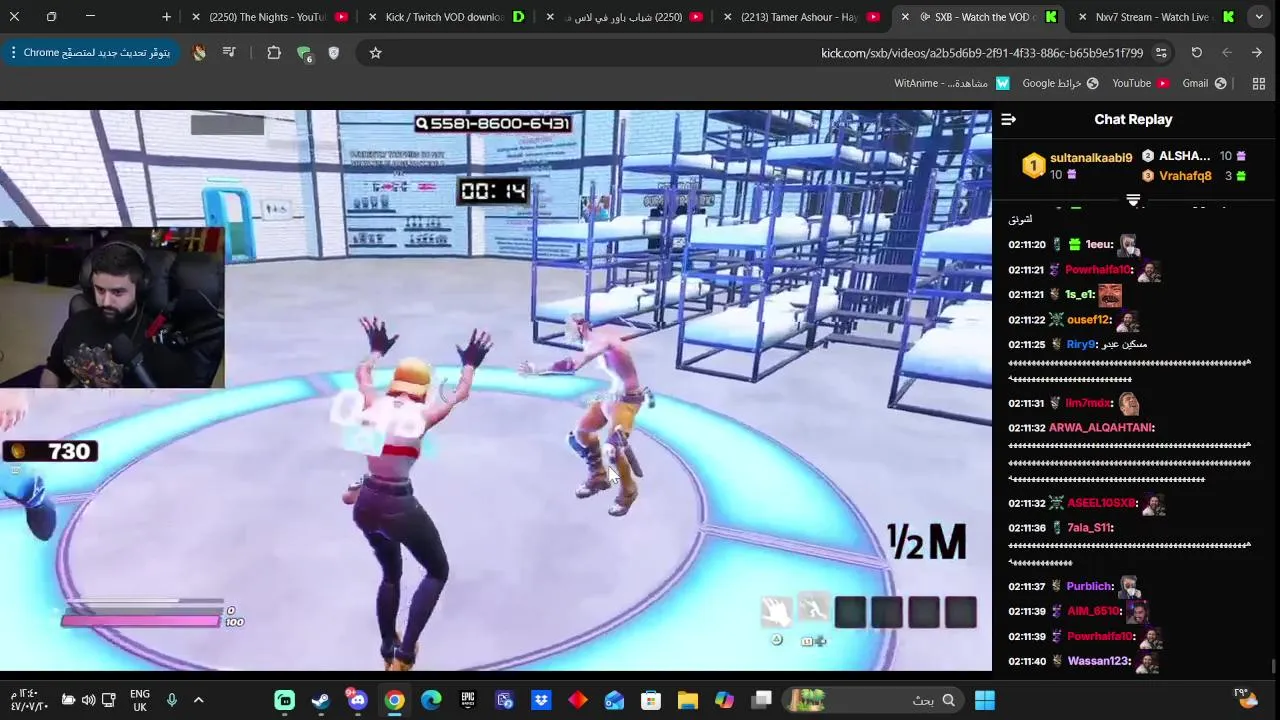Click username ASEEL10SXB in chat

[1100, 504]
